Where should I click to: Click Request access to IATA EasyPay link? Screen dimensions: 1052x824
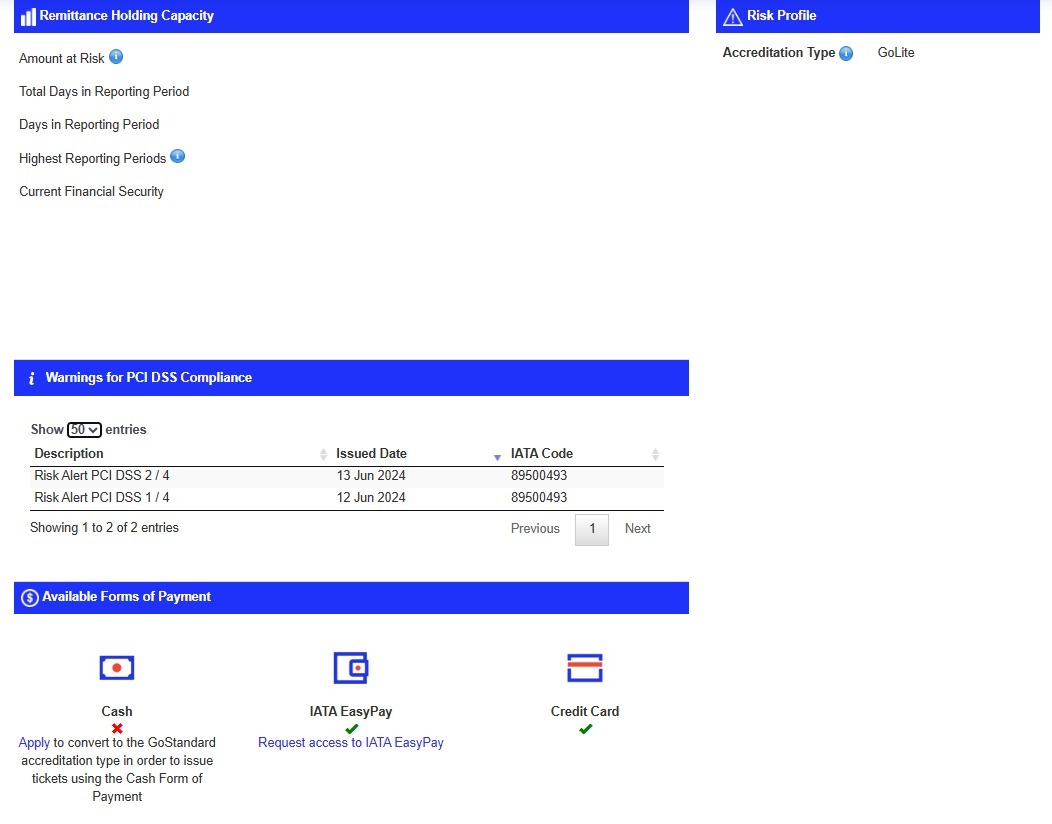[x=351, y=743]
